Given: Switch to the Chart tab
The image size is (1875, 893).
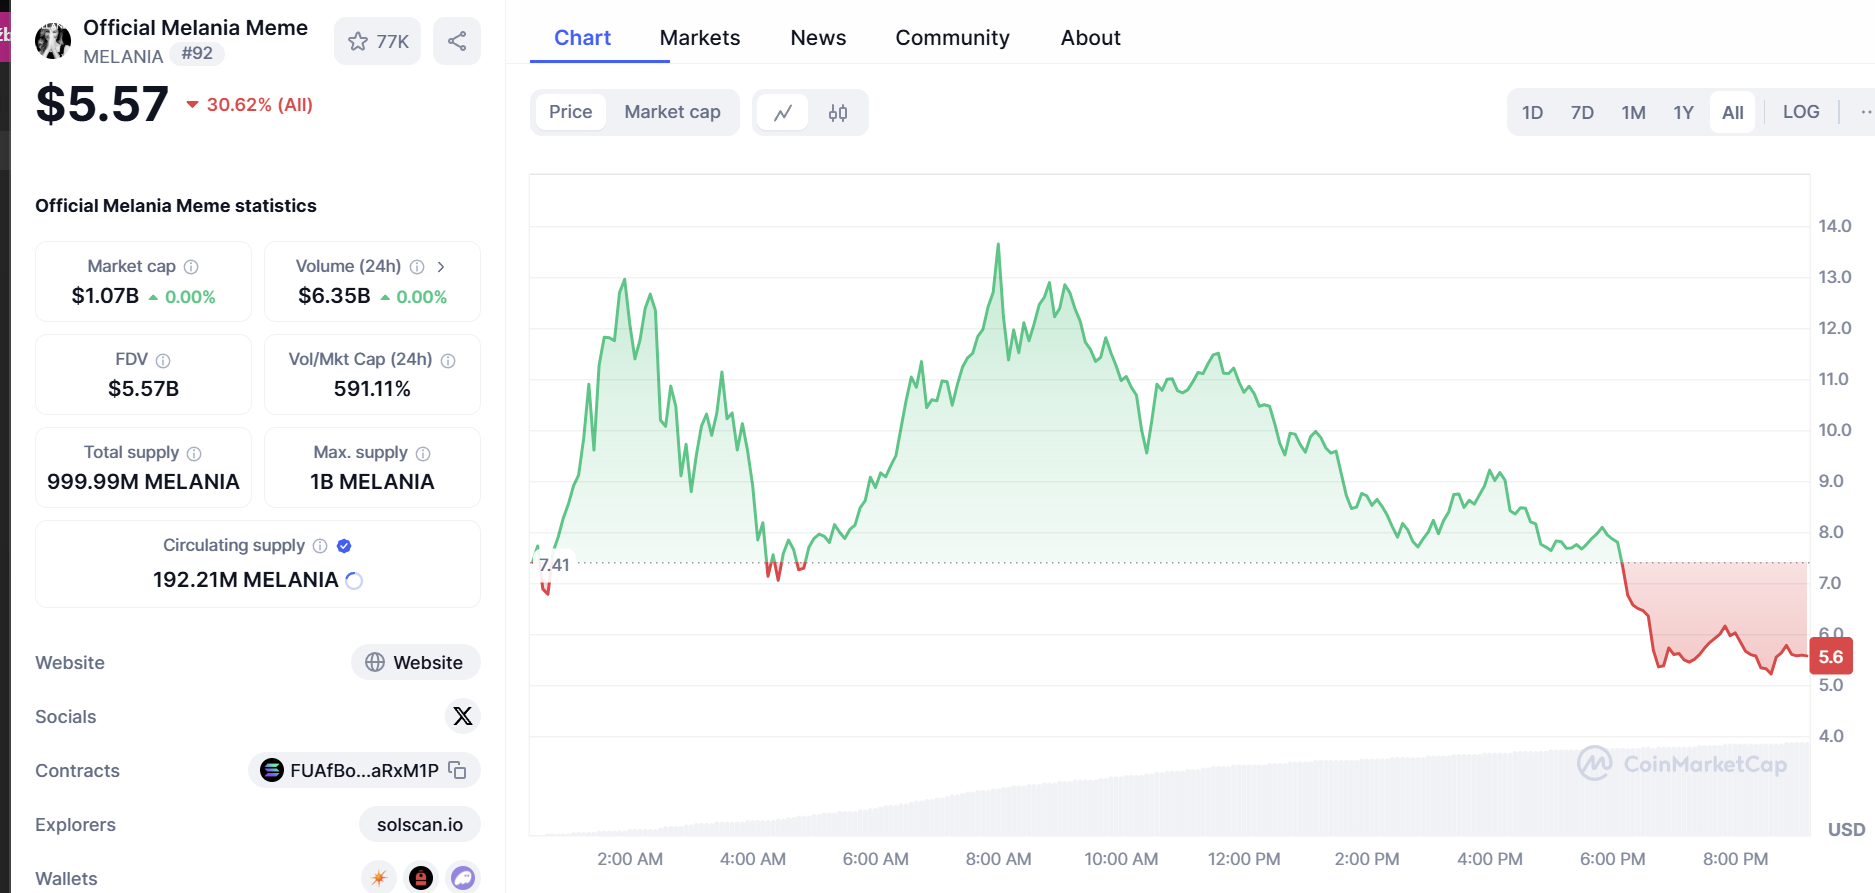Looking at the screenshot, I should [582, 38].
